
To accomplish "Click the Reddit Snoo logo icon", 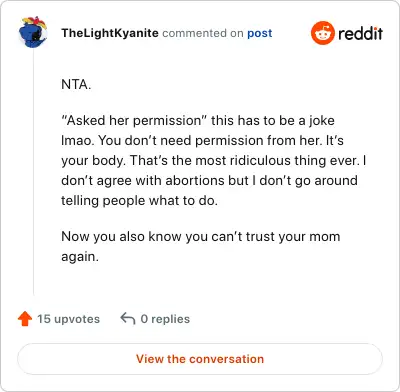I will (322, 33).
